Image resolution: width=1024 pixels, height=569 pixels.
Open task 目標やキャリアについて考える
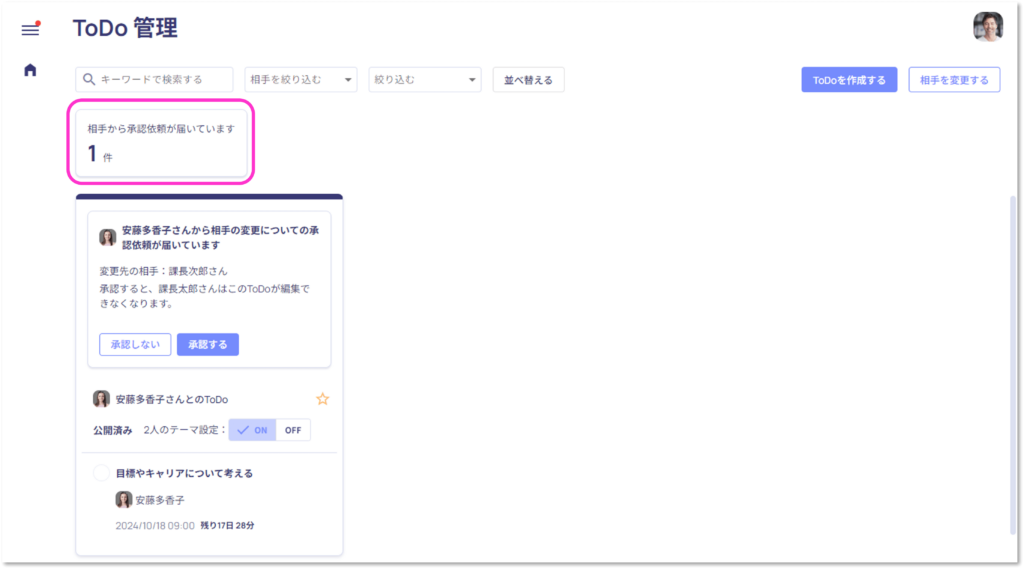click(184, 473)
